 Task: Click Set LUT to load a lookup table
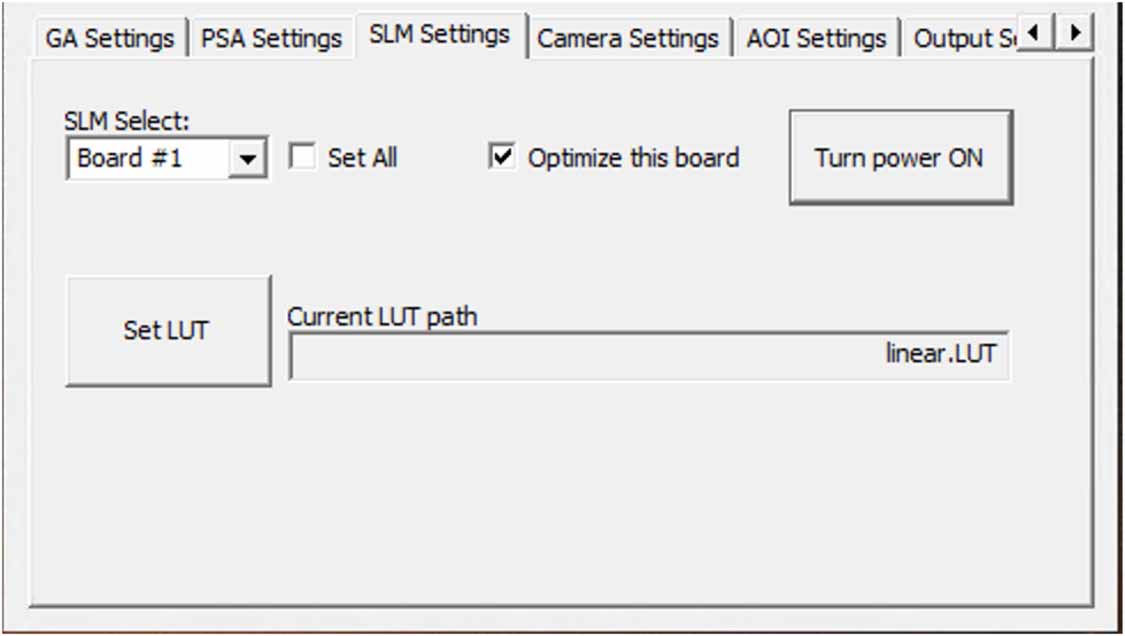[168, 330]
